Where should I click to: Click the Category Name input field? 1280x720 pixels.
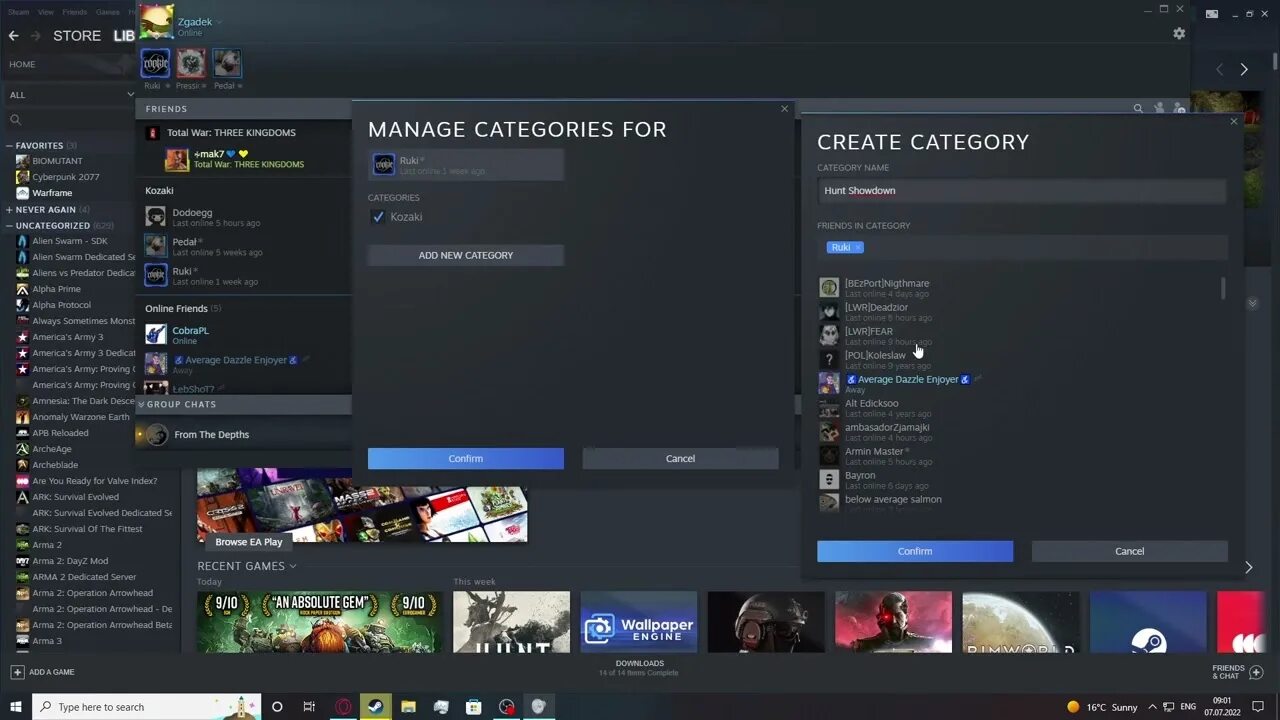(1022, 190)
